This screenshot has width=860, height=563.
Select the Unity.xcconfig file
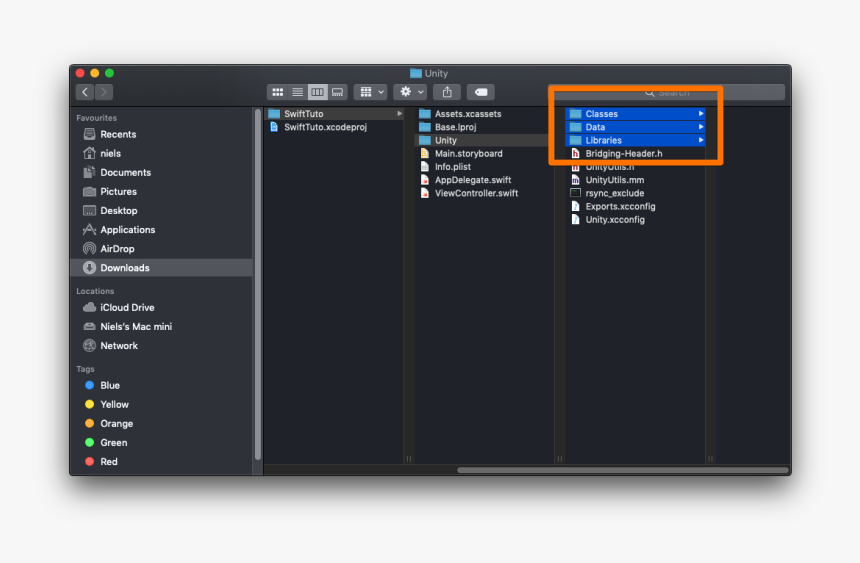click(635, 219)
